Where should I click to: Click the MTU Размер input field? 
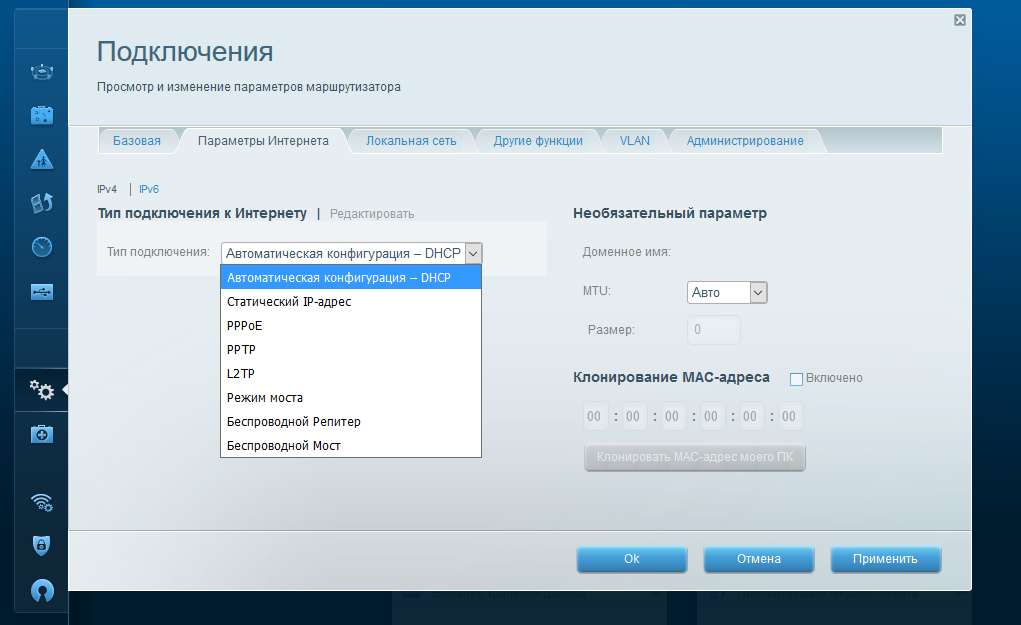[x=714, y=329]
